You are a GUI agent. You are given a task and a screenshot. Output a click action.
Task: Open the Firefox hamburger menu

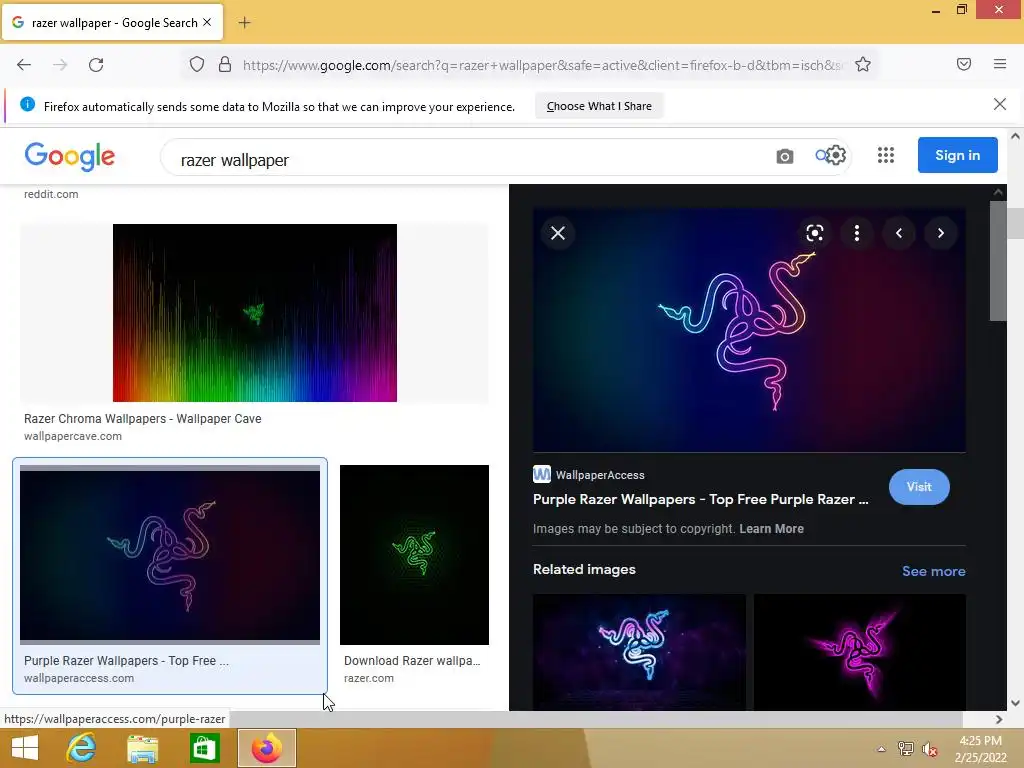(x=1000, y=64)
